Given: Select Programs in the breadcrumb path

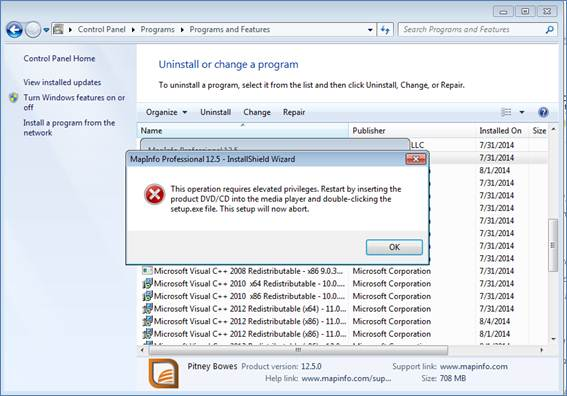Looking at the screenshot, I should (157, 29).
